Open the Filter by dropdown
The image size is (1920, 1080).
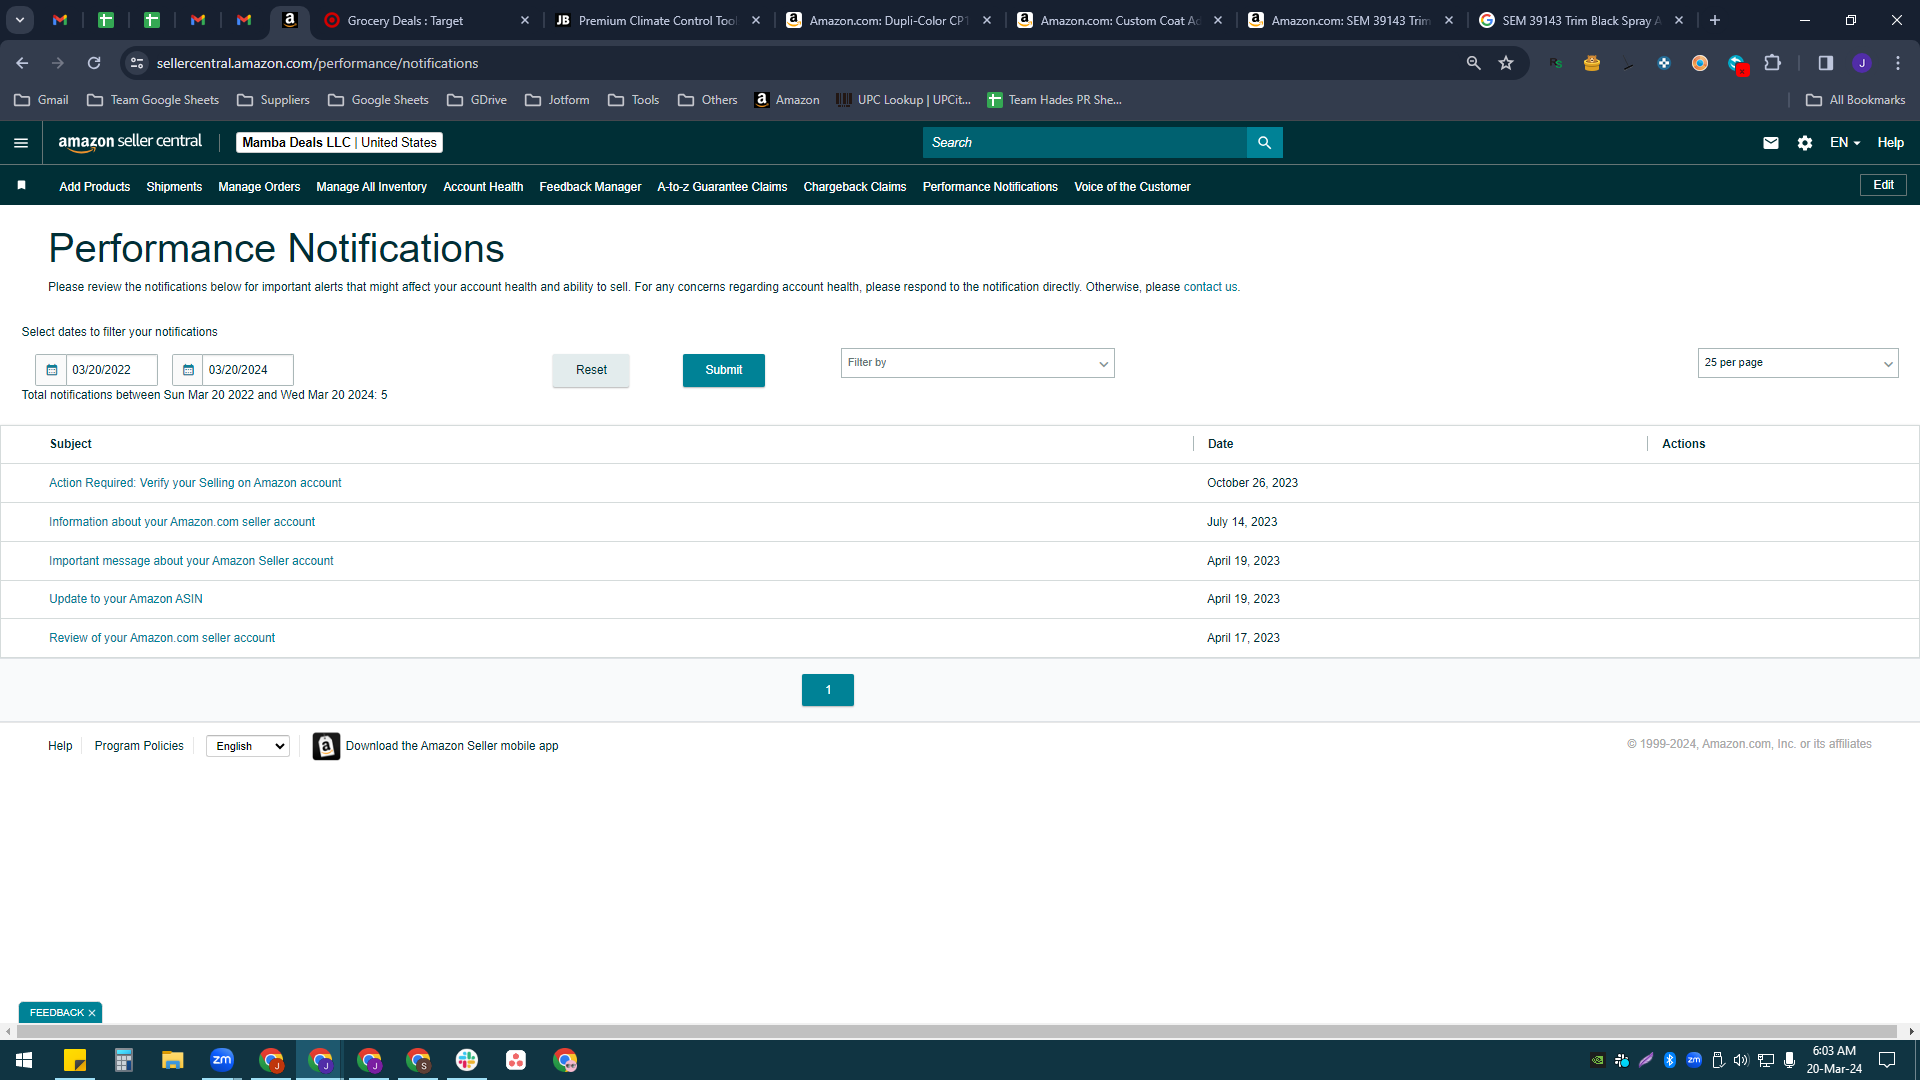977,363
